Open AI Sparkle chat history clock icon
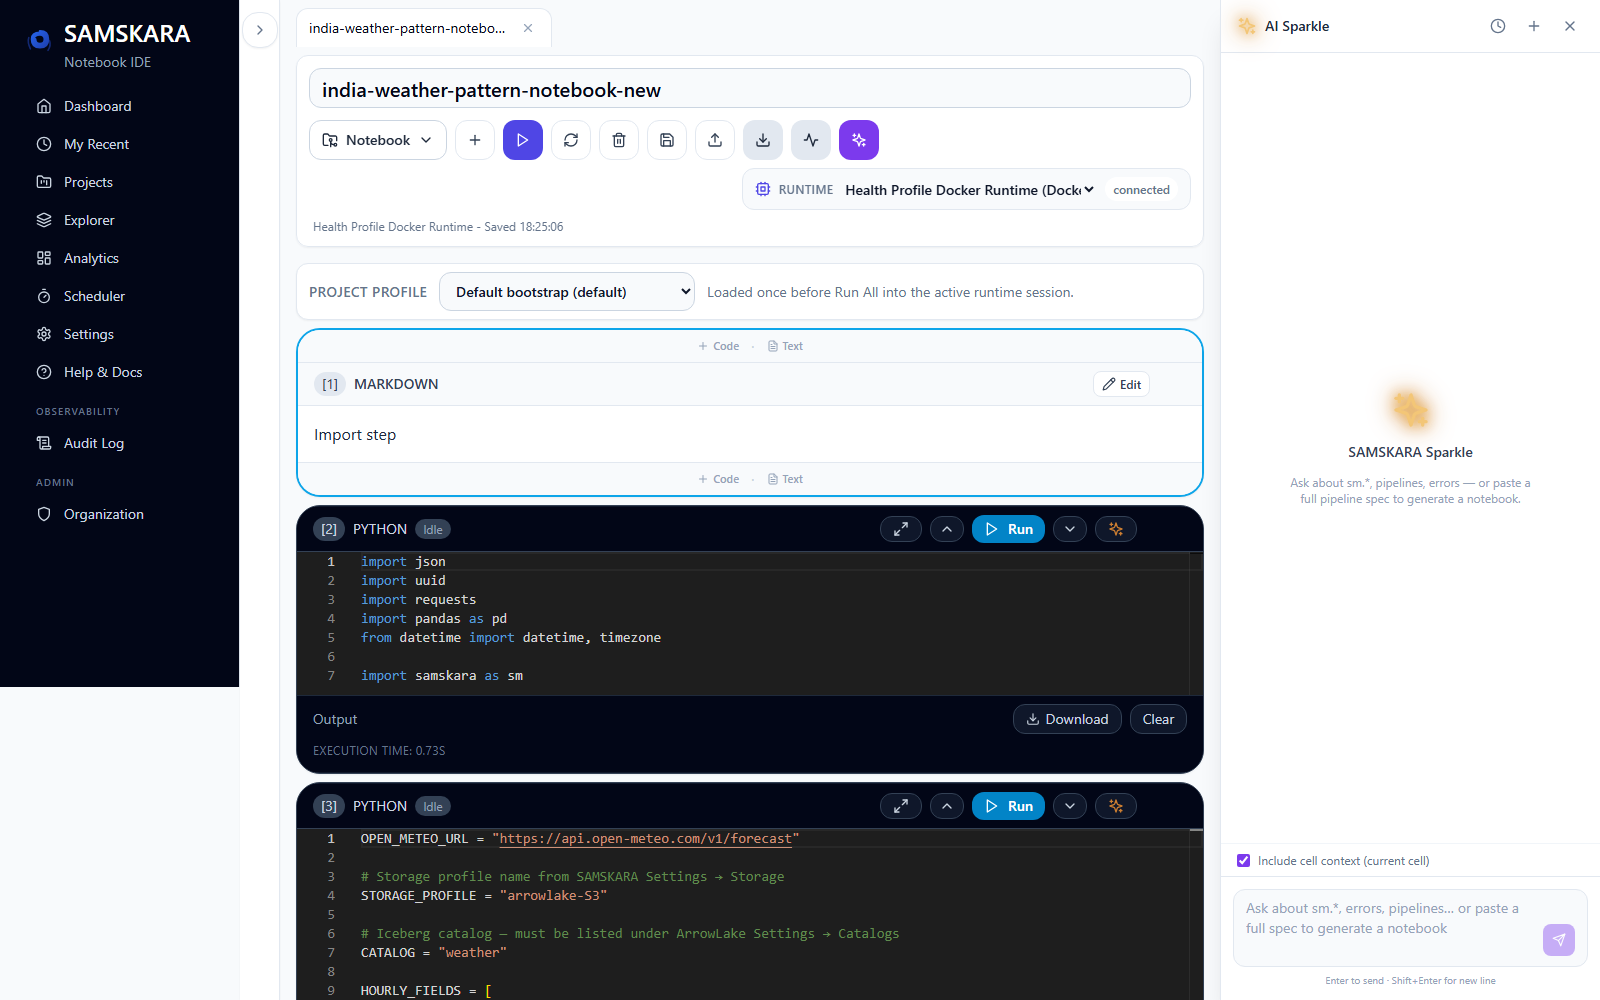This screenshot has width=1600, height=1000. click(1498, 26)
